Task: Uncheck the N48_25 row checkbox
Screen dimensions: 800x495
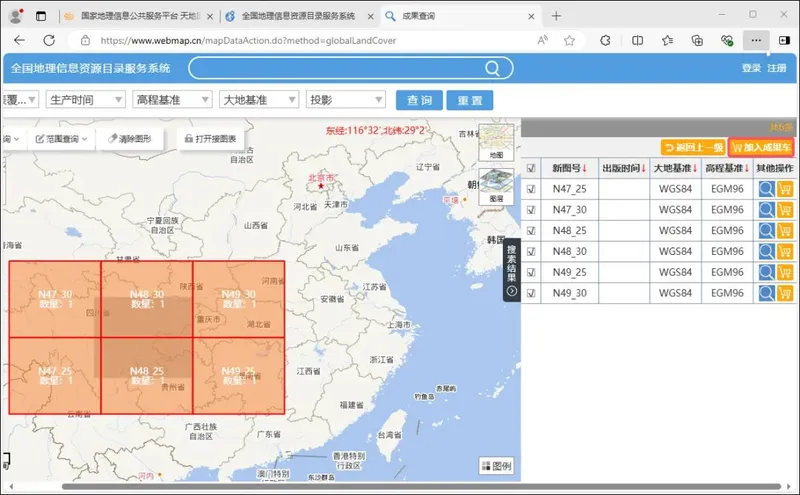Action: coord(531,231)
